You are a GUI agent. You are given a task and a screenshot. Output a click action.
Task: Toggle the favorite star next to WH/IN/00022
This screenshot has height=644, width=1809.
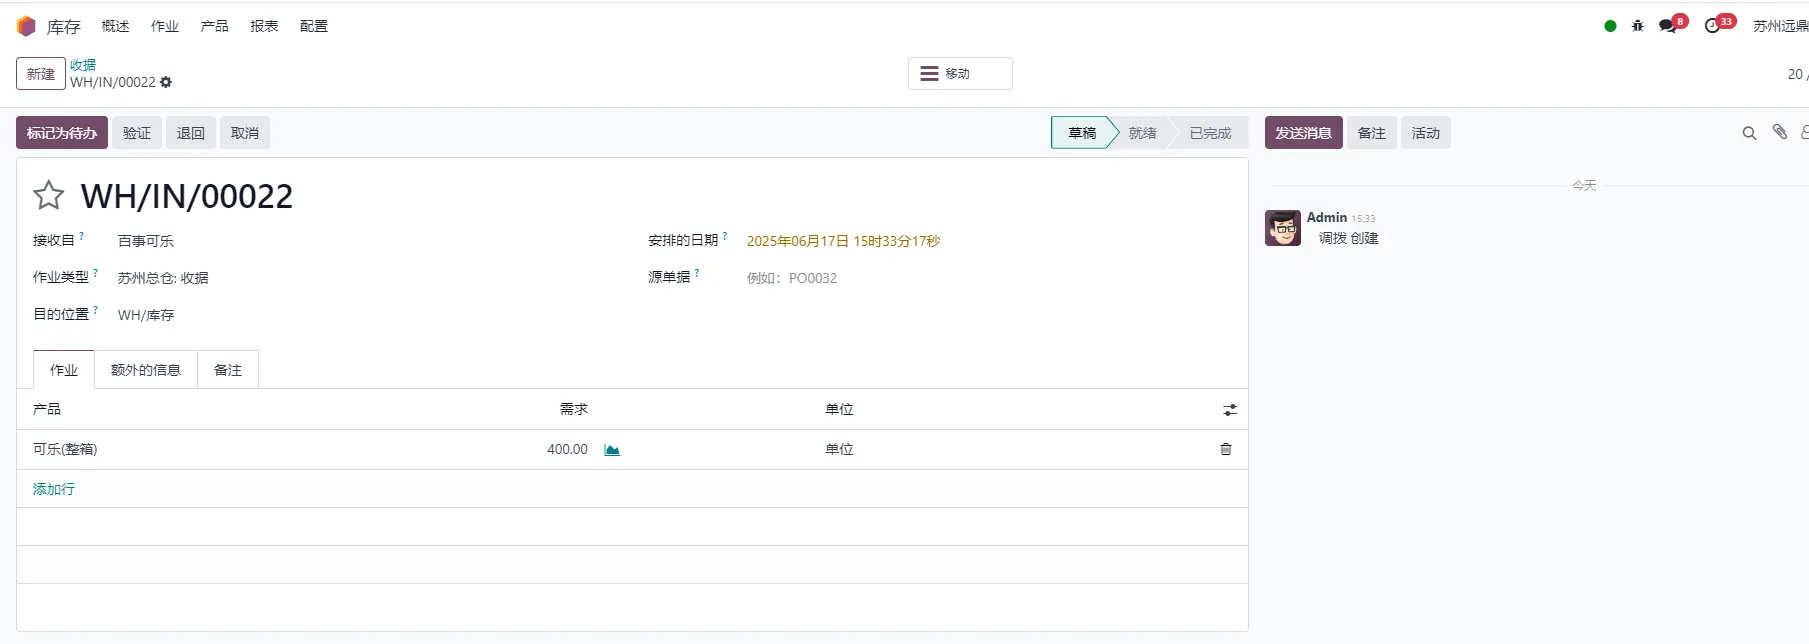[x=48, y=195]
